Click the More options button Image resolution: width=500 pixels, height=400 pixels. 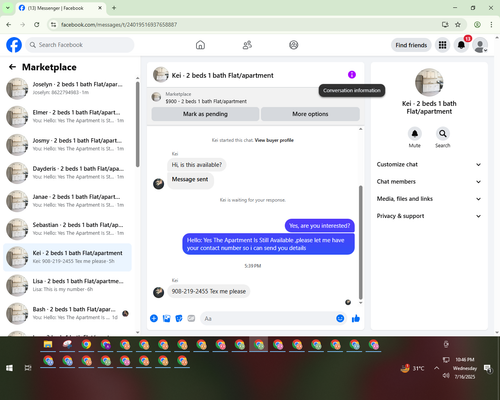[x=310, y=114]
